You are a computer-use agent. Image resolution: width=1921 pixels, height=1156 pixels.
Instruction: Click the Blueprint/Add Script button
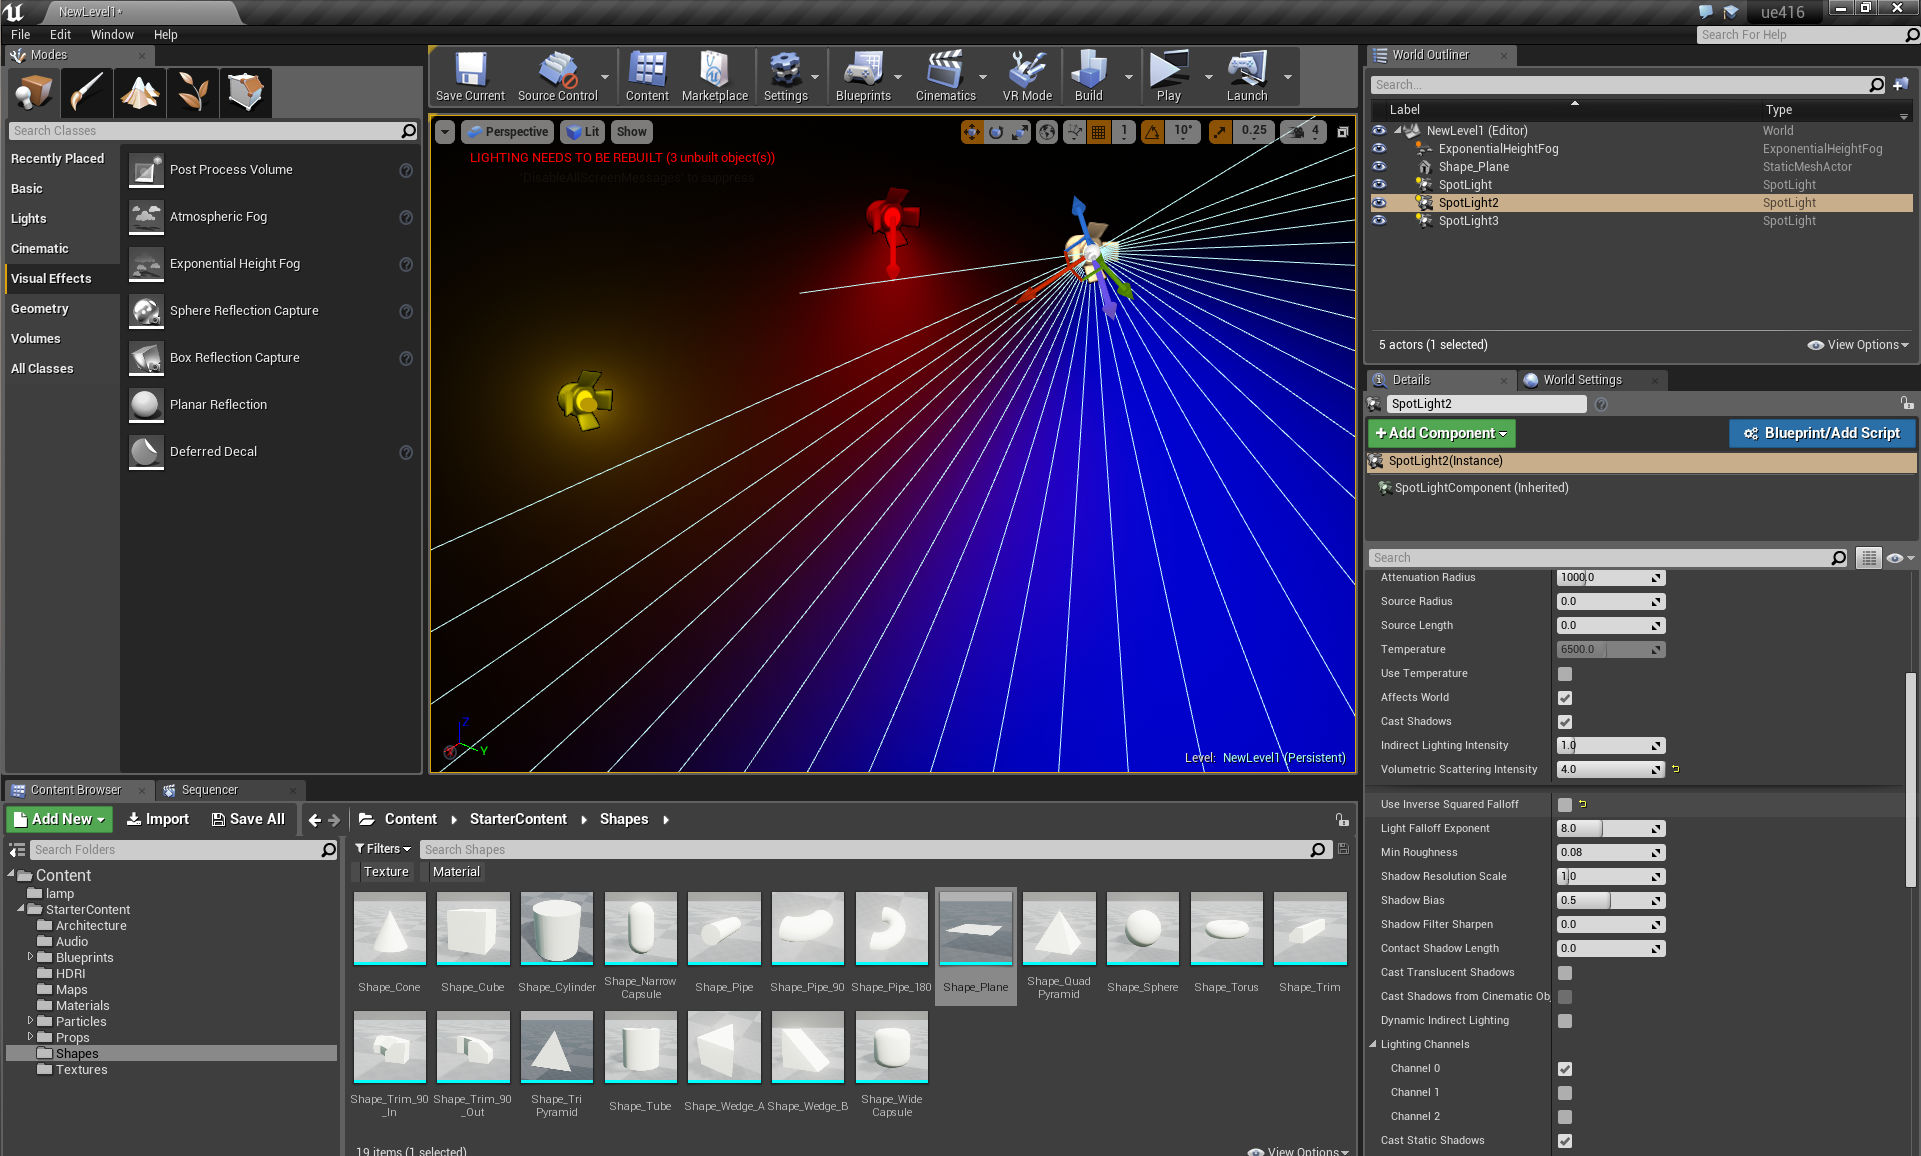point(1821,433)
